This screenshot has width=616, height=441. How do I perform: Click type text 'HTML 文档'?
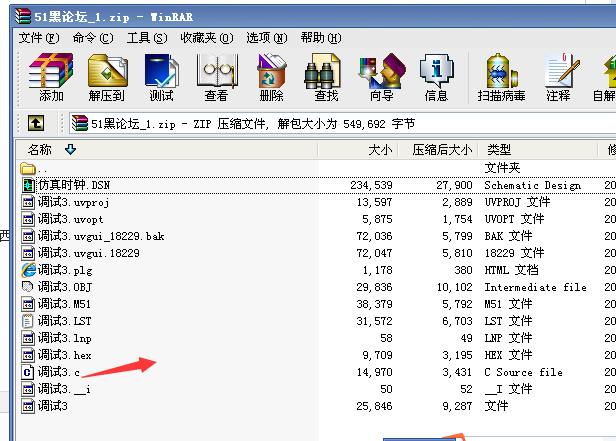[511, 270]
